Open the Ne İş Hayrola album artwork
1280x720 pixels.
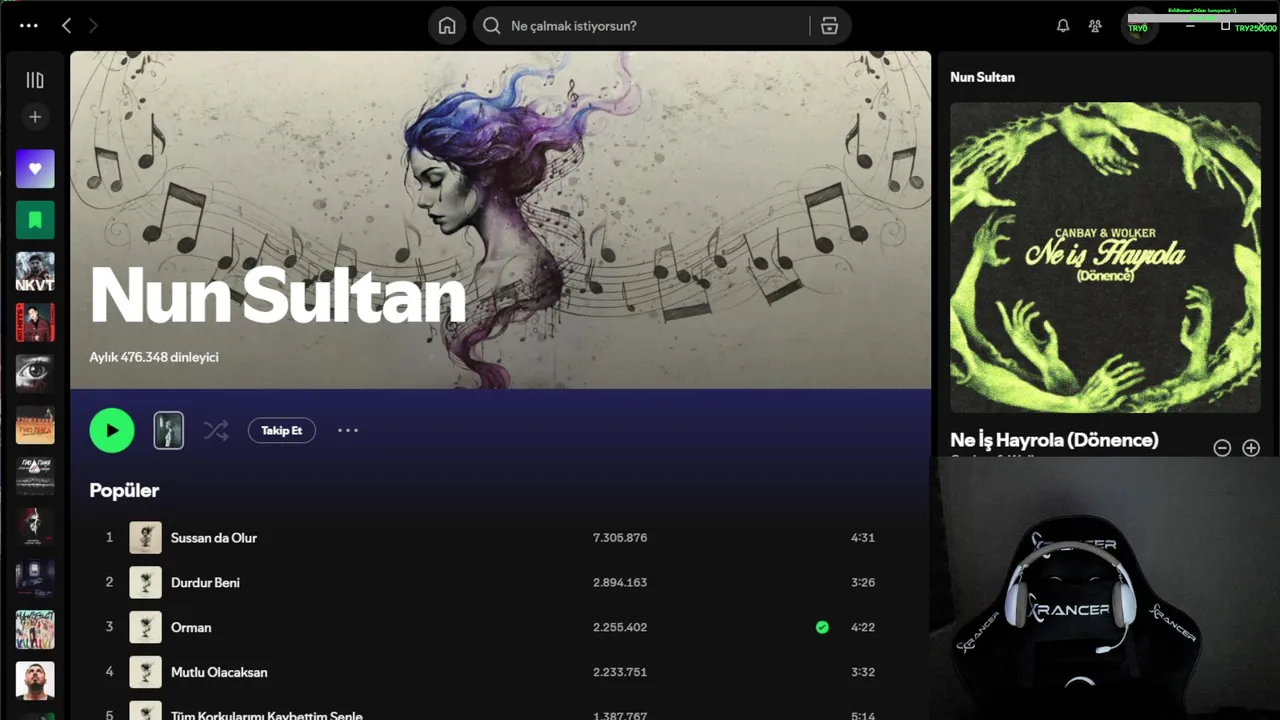point(1105,257)
